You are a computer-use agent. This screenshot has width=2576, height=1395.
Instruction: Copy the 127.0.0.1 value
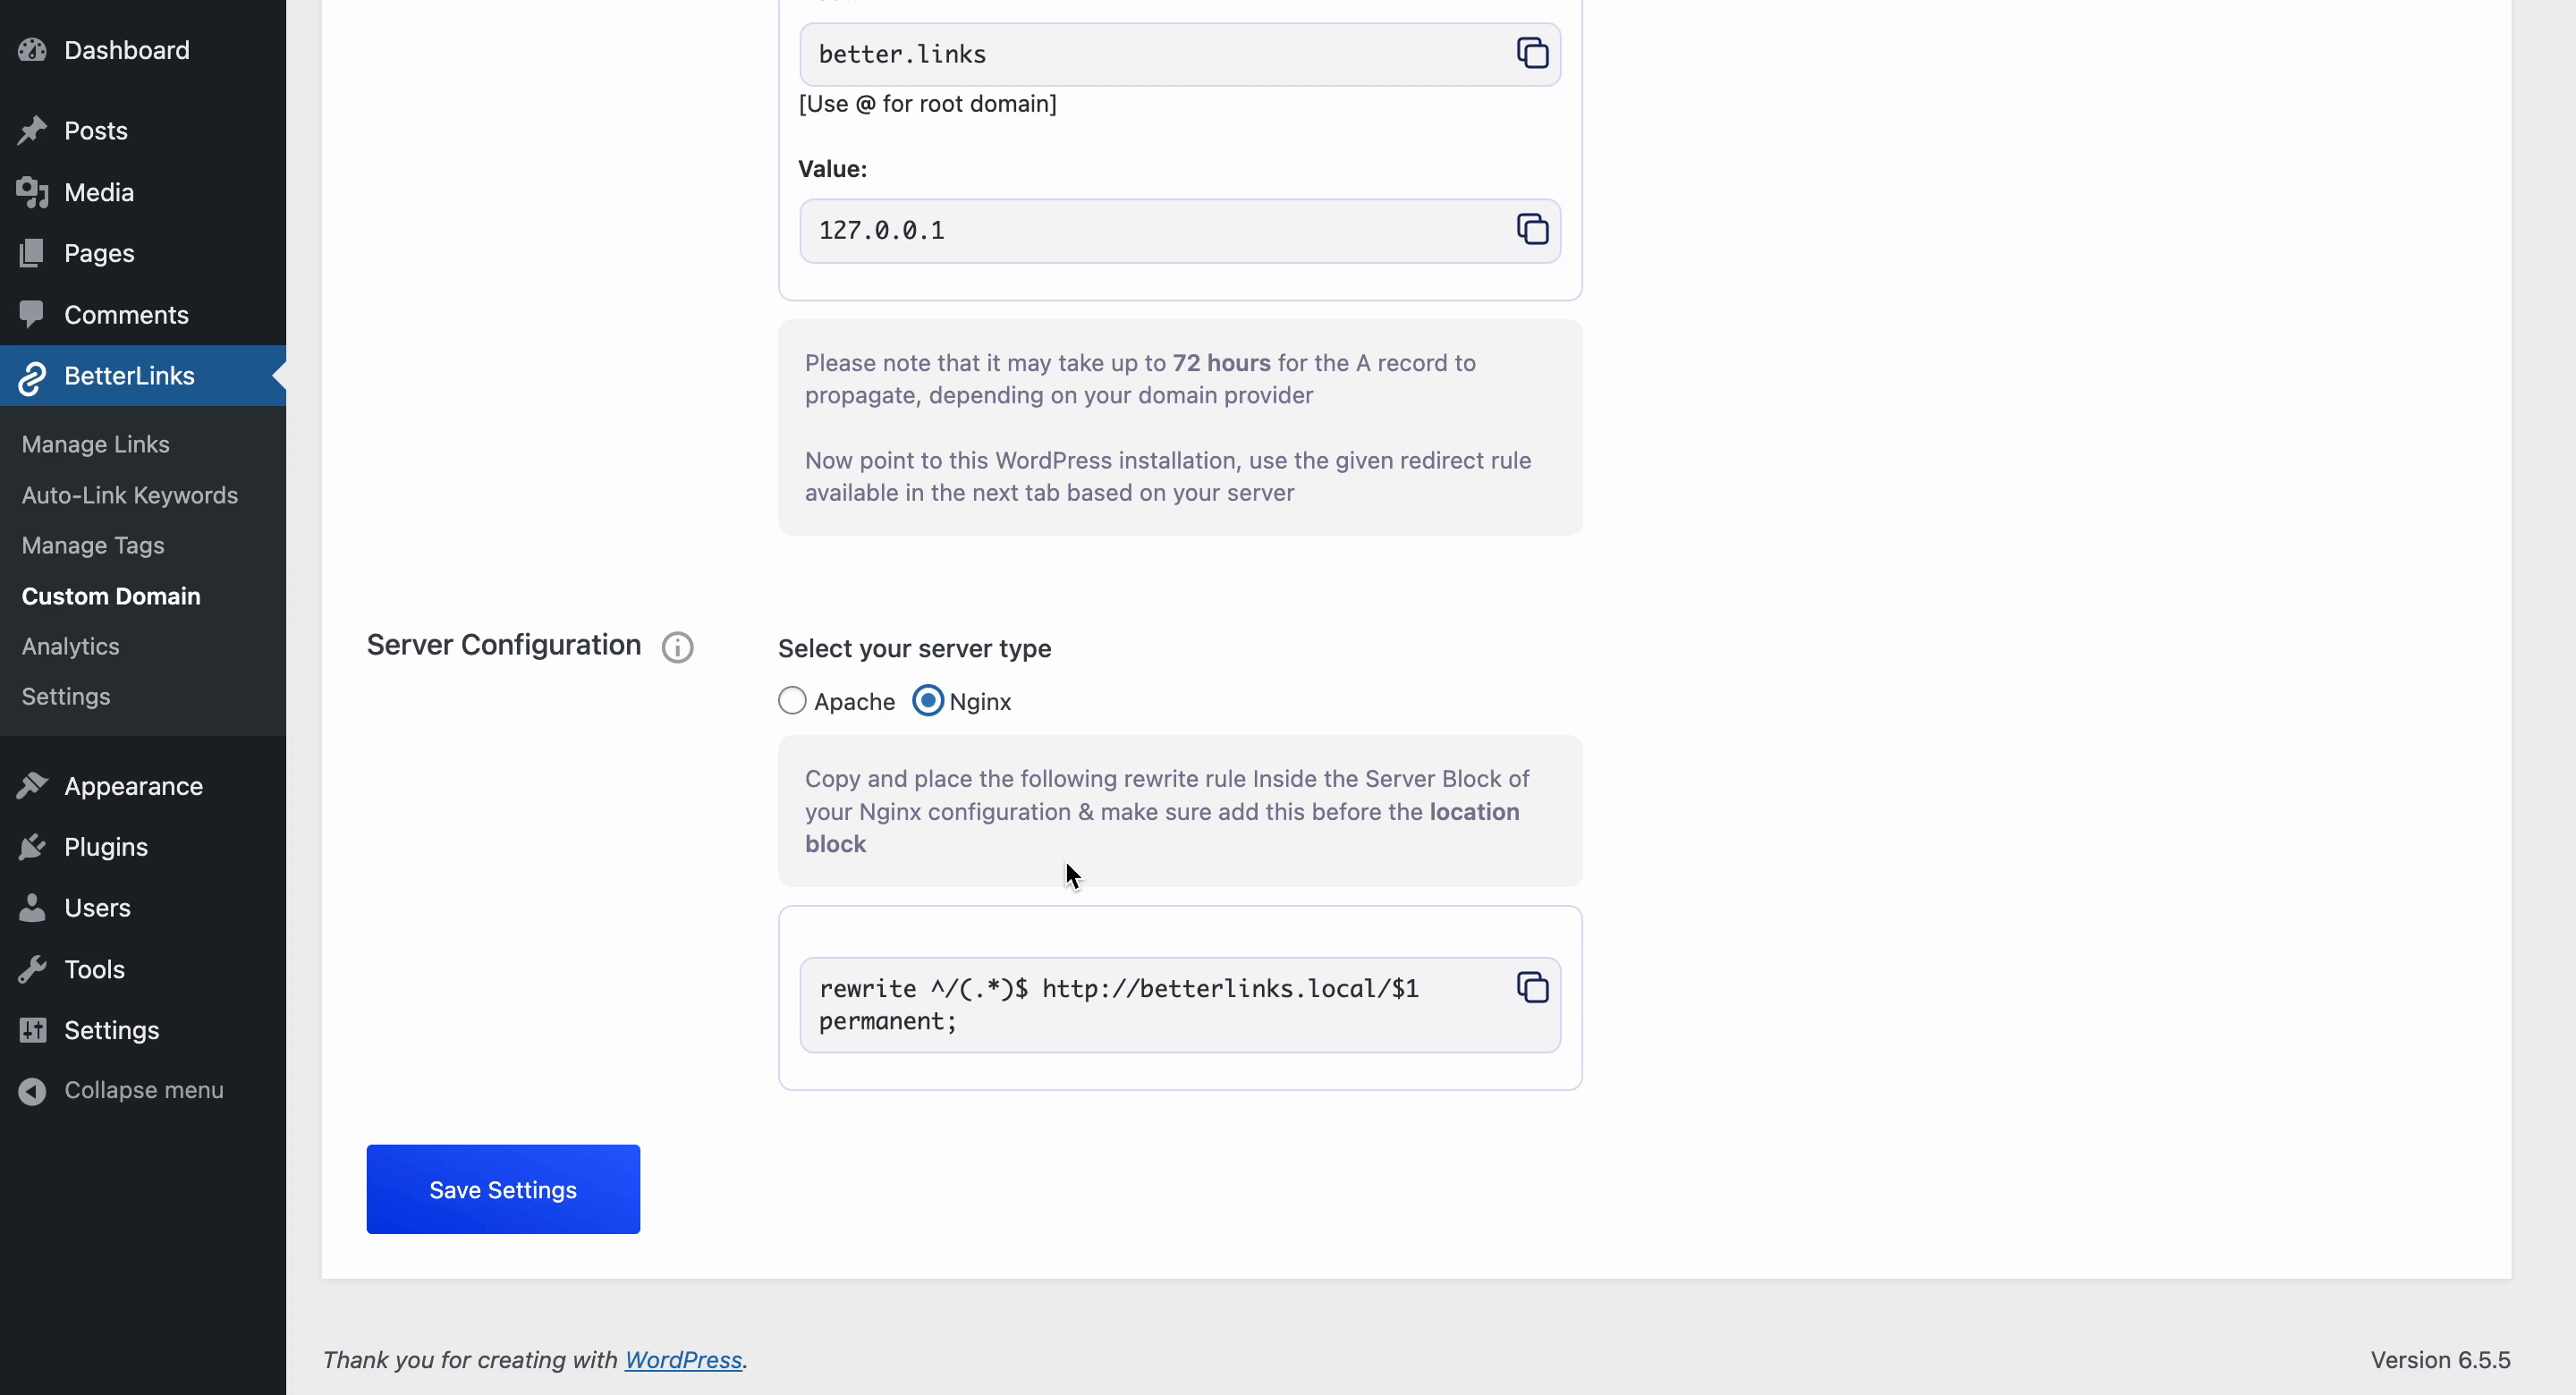pos(1532,230)
